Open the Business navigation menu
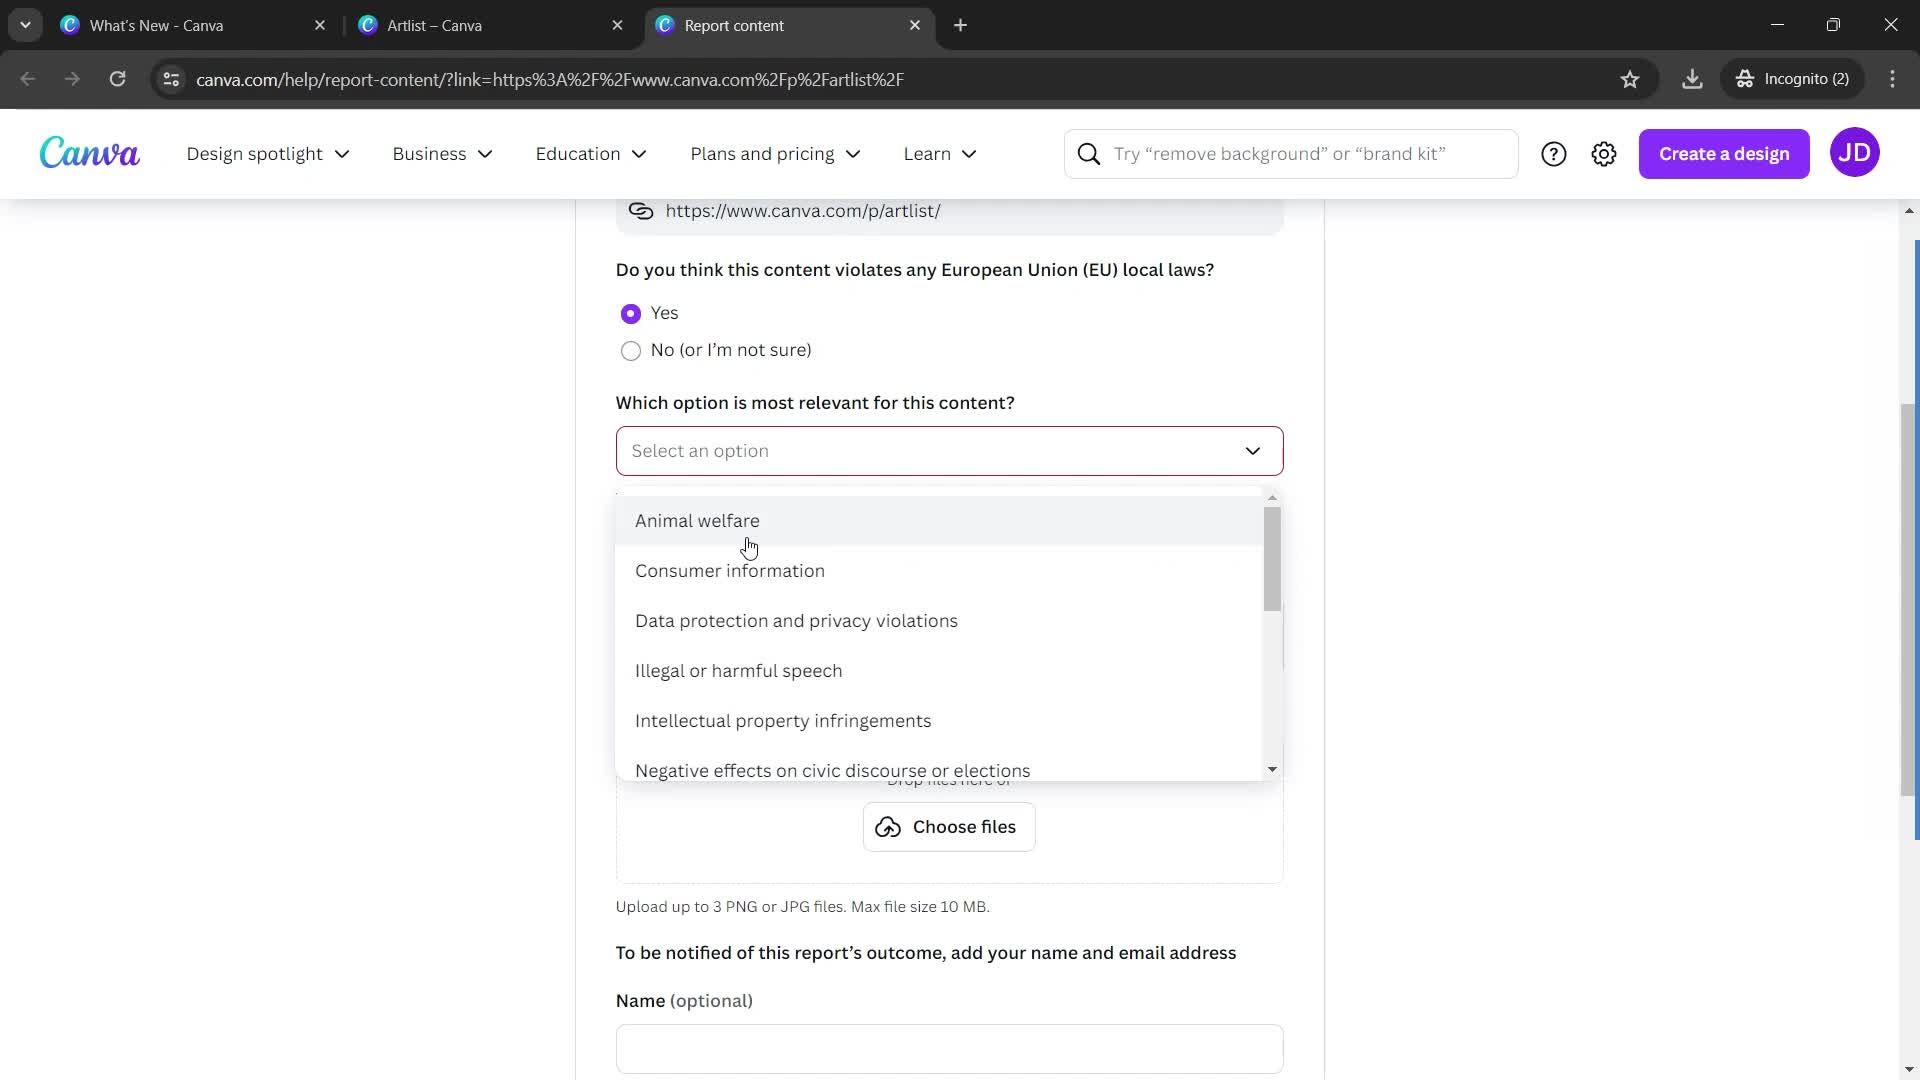1920x1080 pixels. tap(446, 154)
